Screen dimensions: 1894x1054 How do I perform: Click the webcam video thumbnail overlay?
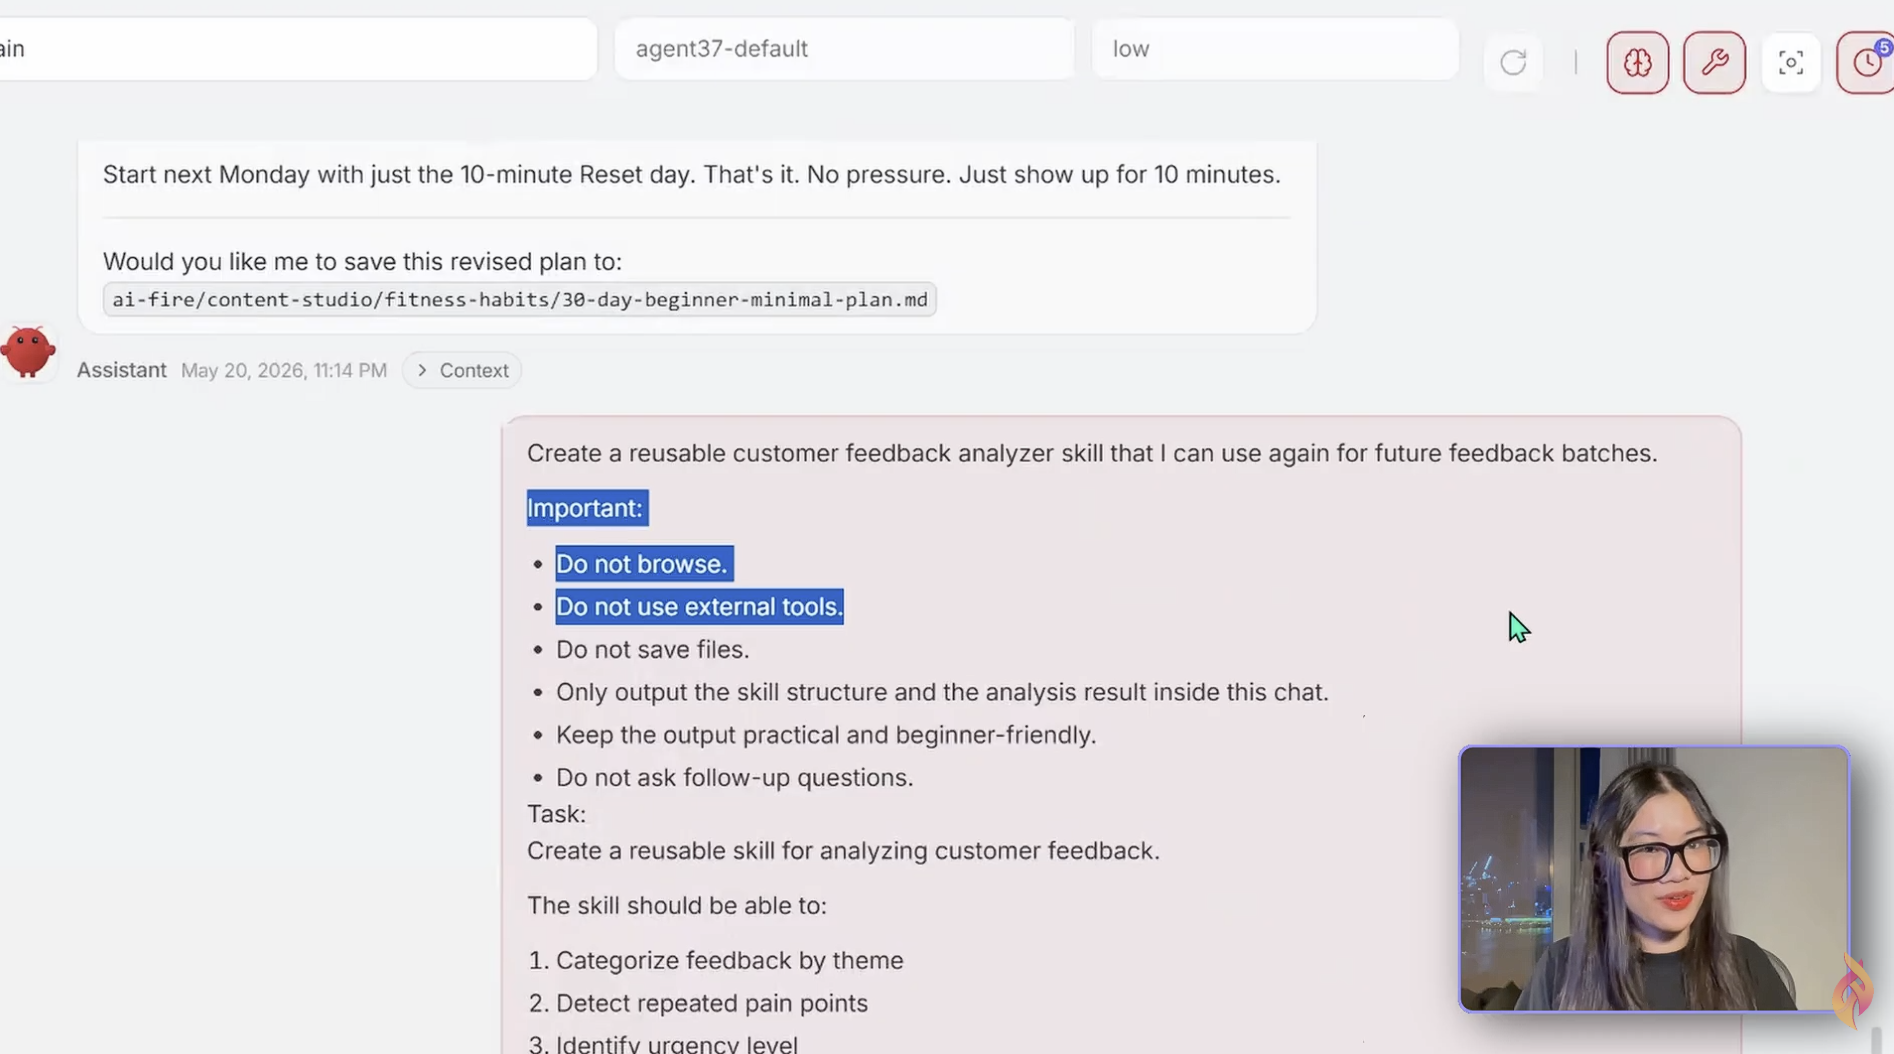1654,879
